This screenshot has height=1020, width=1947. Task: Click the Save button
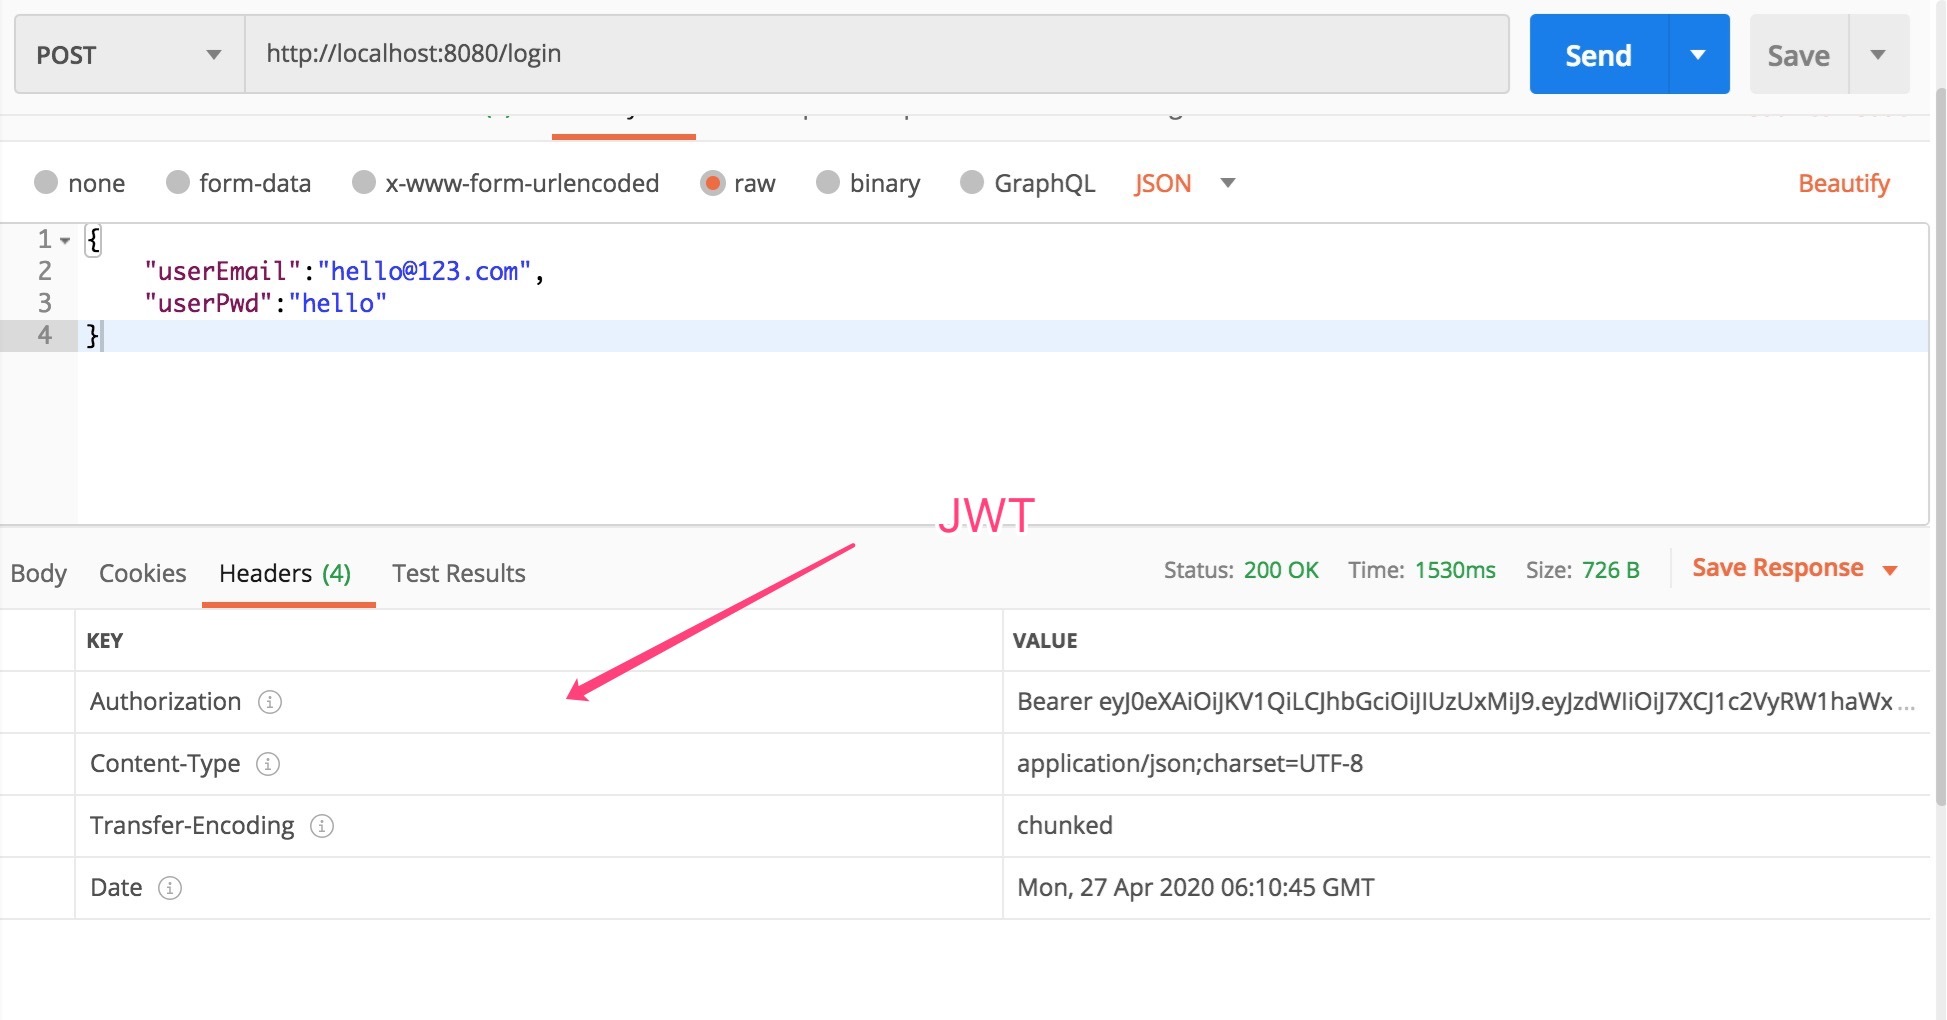point(1797,55)
